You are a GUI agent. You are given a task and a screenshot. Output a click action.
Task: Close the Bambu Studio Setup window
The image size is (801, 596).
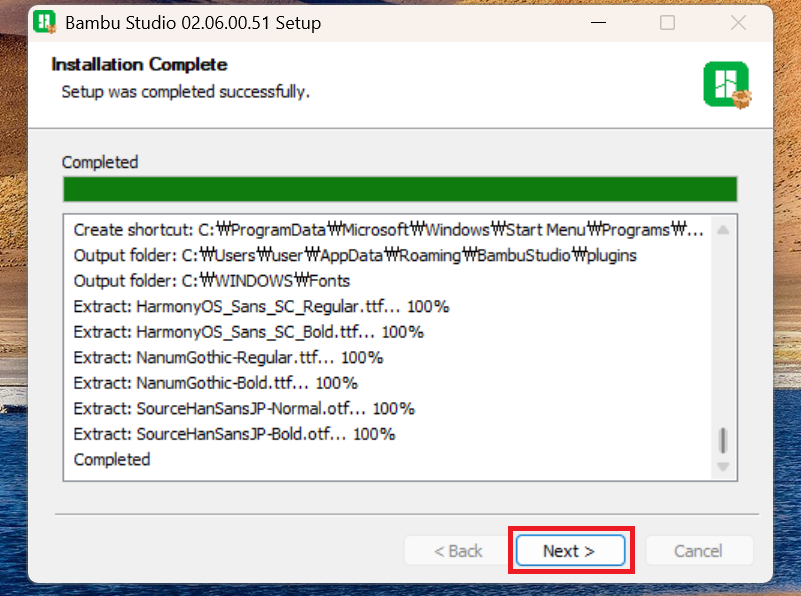click(x=737, y=22)
